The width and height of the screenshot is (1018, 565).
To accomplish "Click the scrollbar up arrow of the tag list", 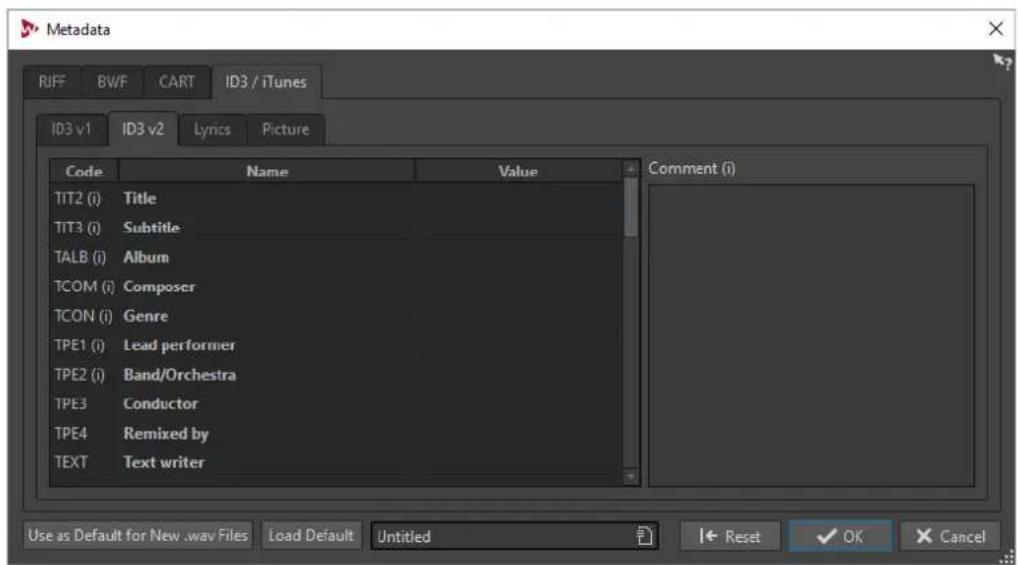I will pos(630,168).
